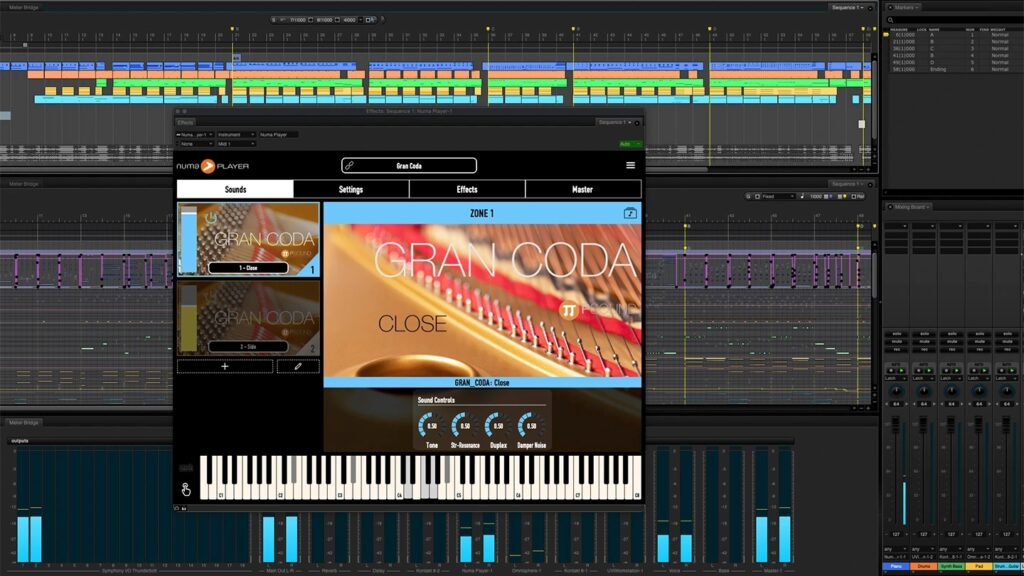Open the Instrument dropdown in Effects window

click(x=236, y=135)
